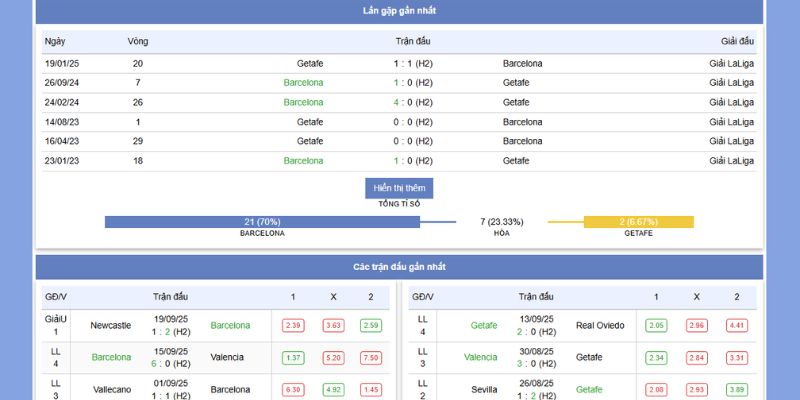
Task: Click green Valencia in the 30/08/25 match
Action: click(x=481, y=358)
